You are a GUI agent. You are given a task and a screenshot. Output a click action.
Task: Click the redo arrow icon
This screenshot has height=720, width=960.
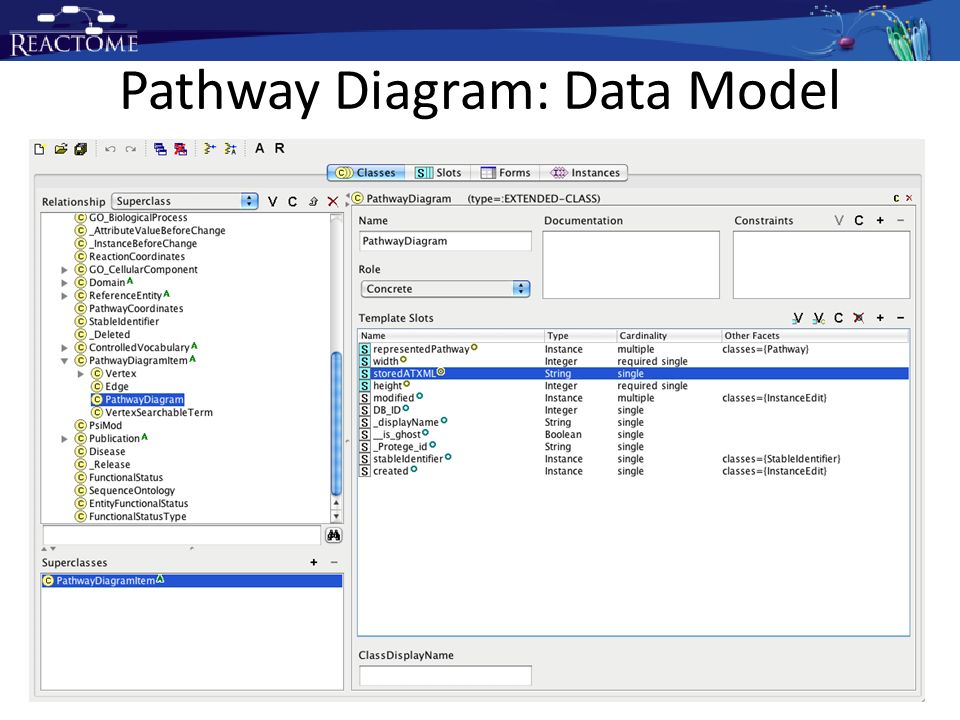point(130,149)
